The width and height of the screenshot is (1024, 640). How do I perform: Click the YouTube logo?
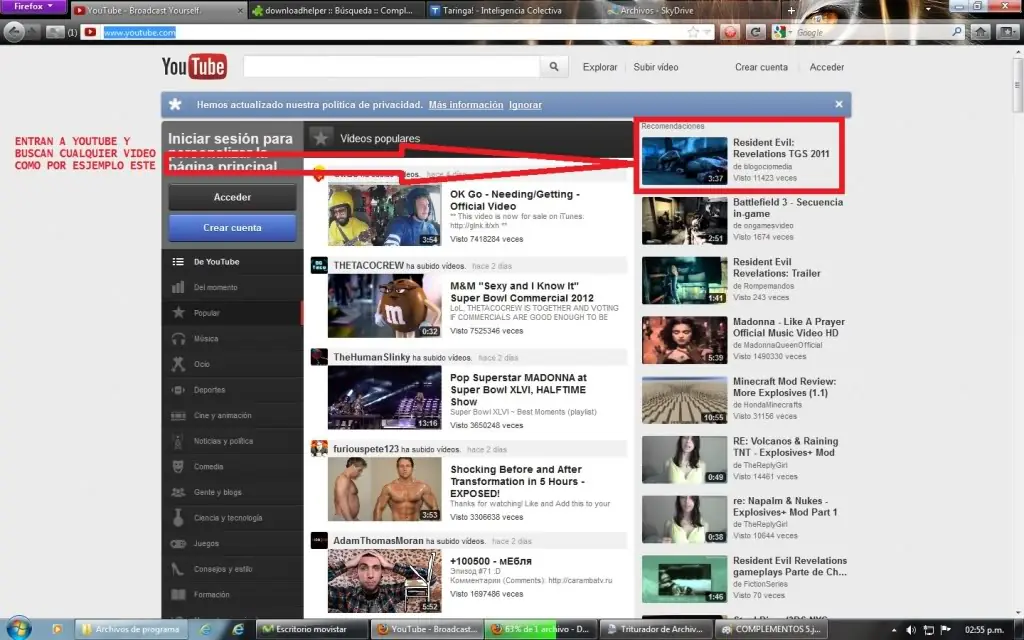194,67
